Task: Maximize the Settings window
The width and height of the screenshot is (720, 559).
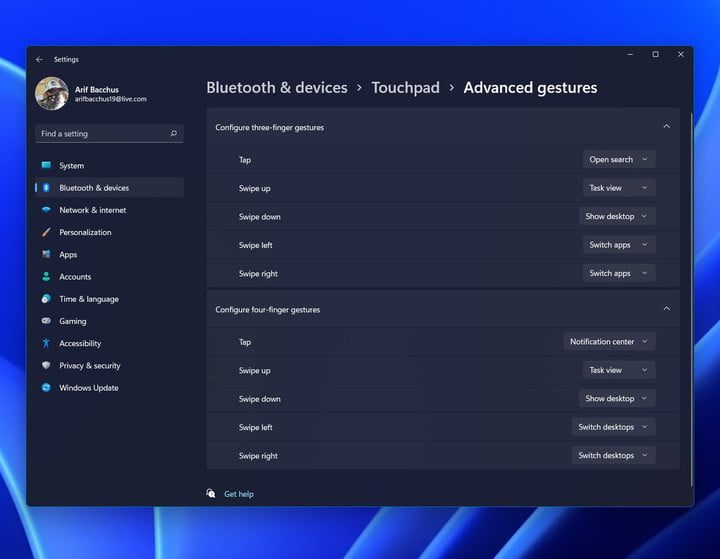Action: click(x=655, y=54)
